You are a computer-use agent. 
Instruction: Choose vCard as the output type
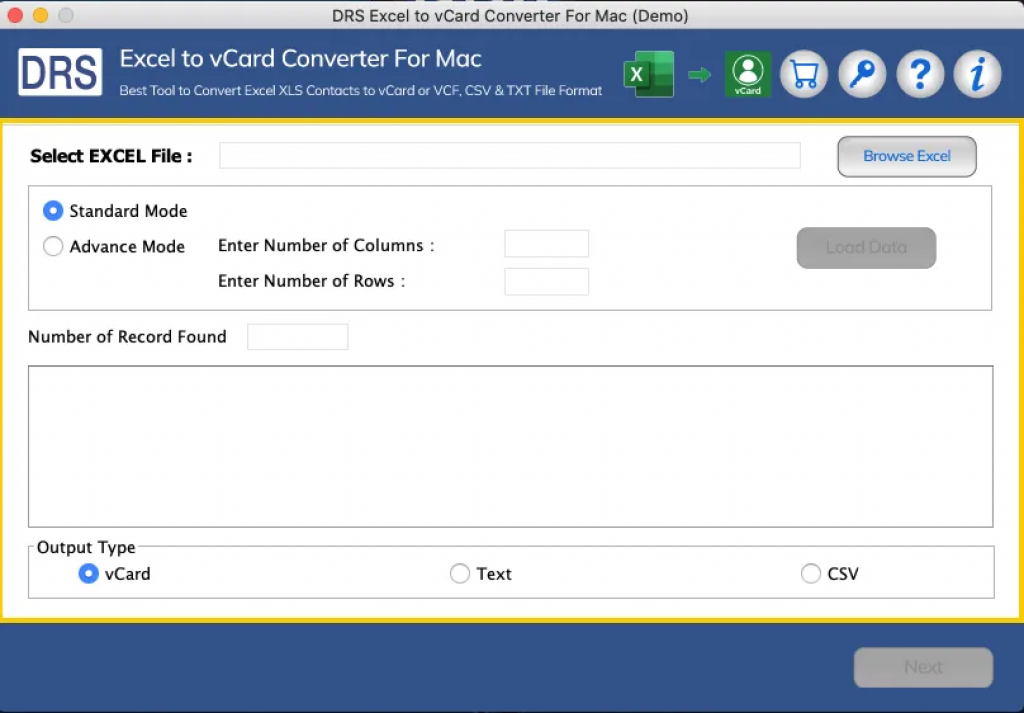pos(88,574)
